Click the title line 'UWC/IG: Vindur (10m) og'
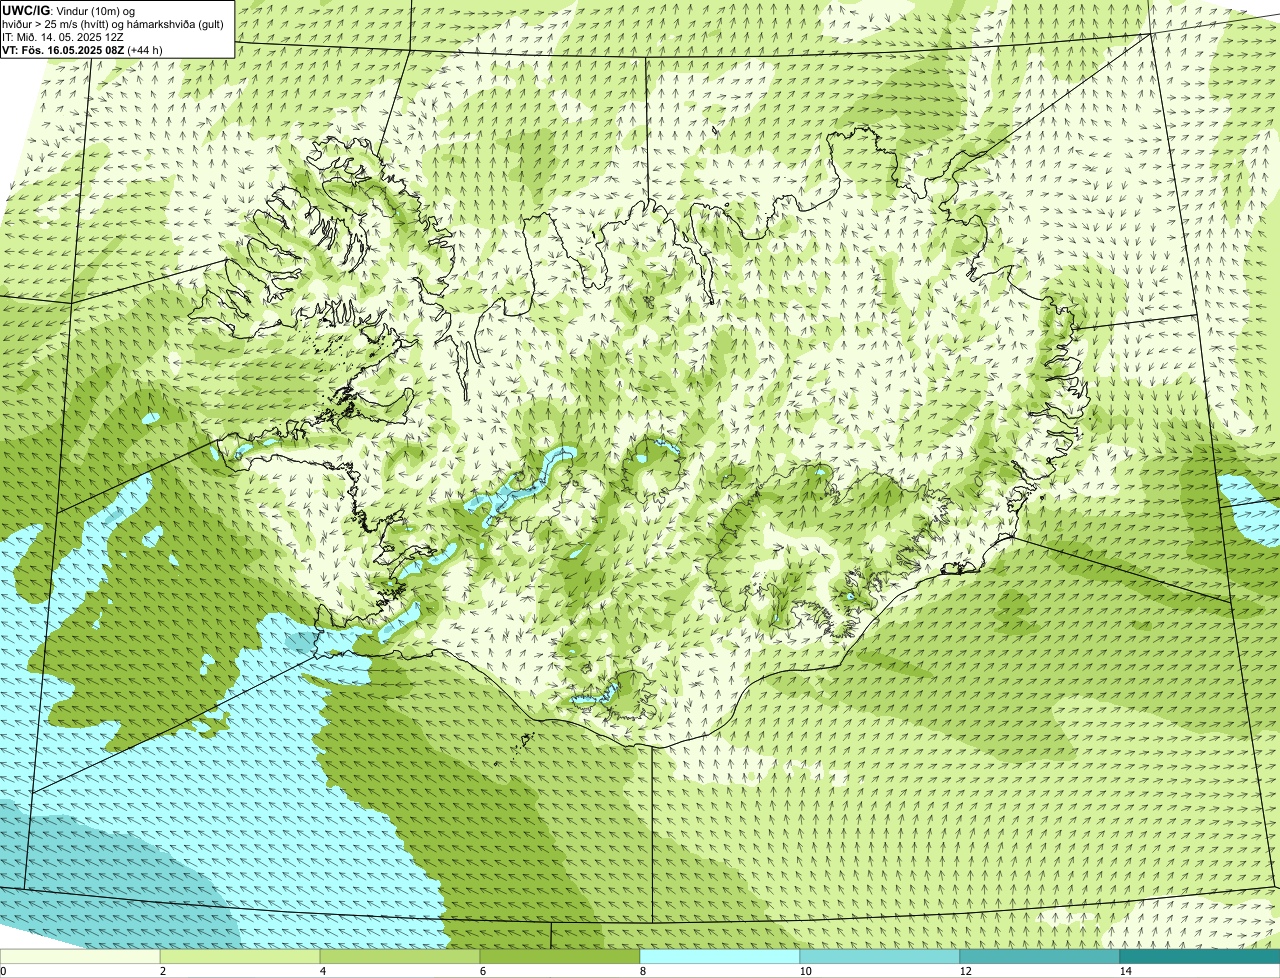The image size is (1280, 978). (x=69, y=10)
